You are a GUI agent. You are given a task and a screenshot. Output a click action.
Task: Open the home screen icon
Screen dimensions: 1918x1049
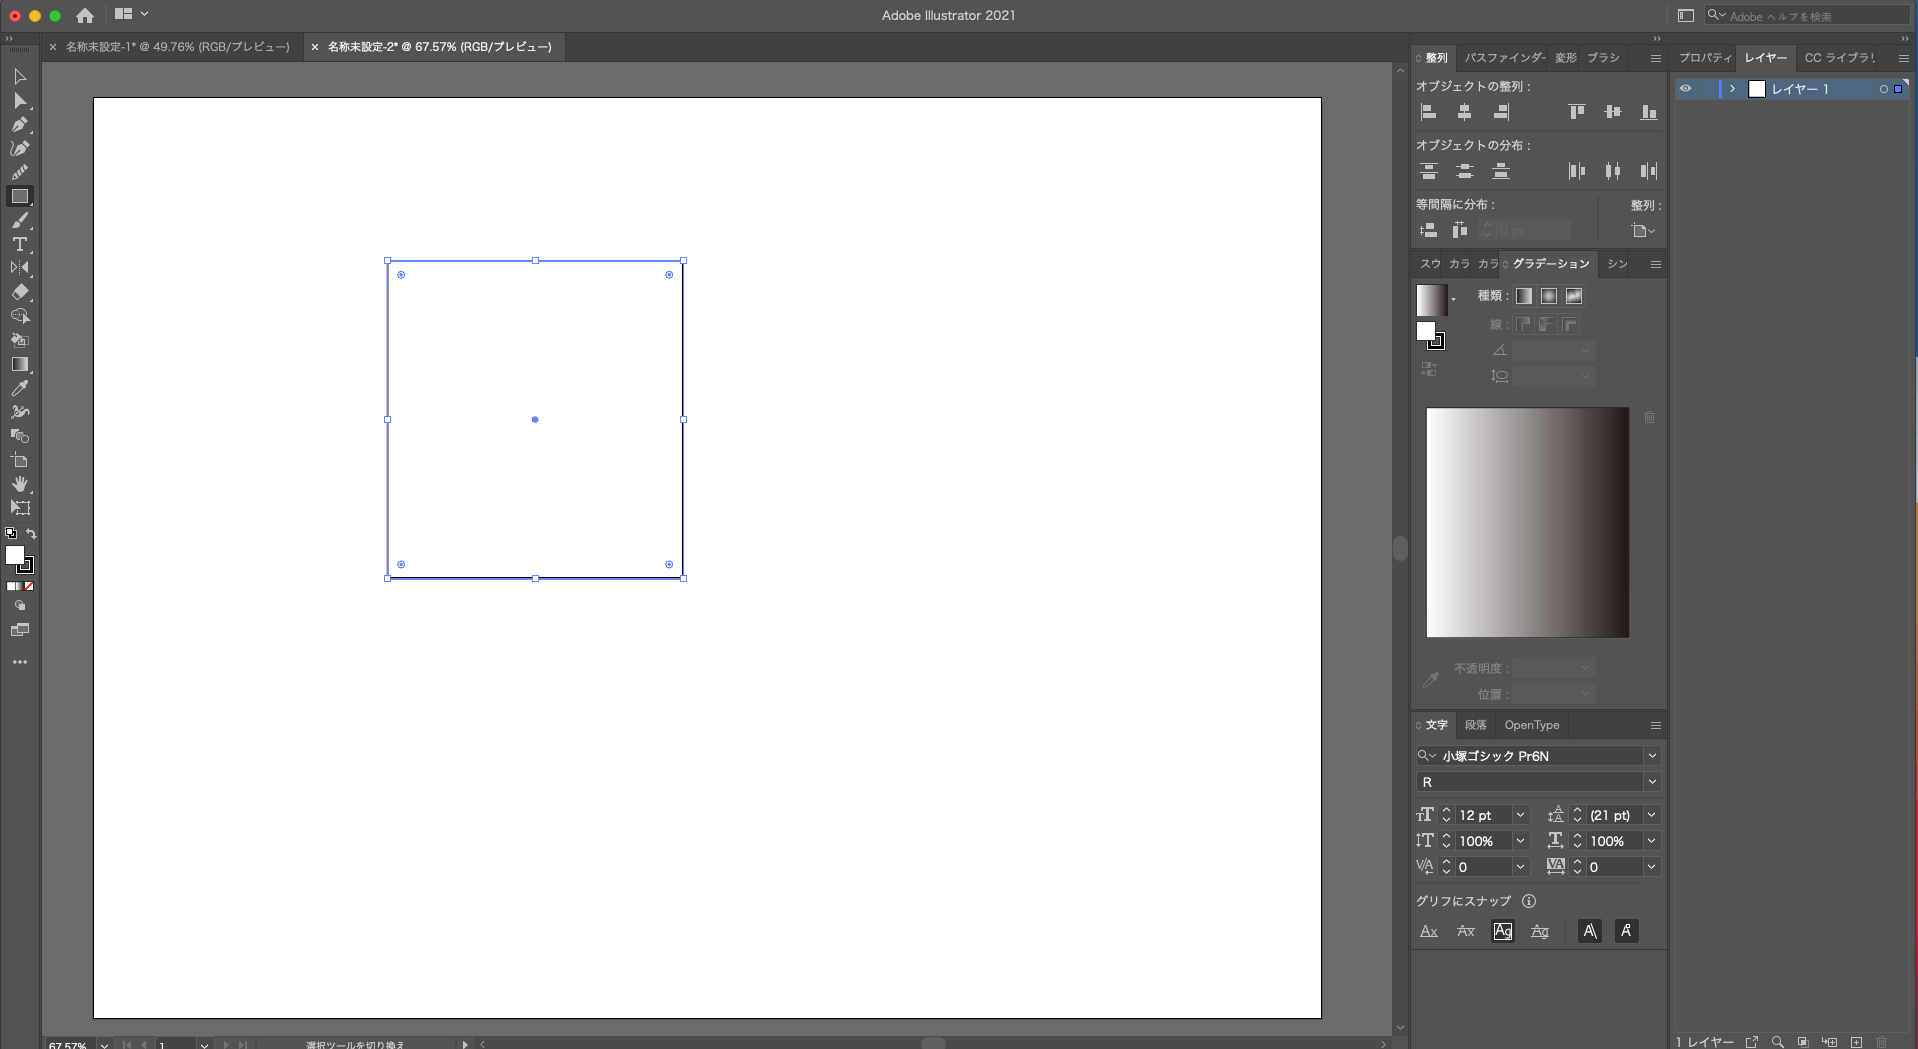point(85,15)
